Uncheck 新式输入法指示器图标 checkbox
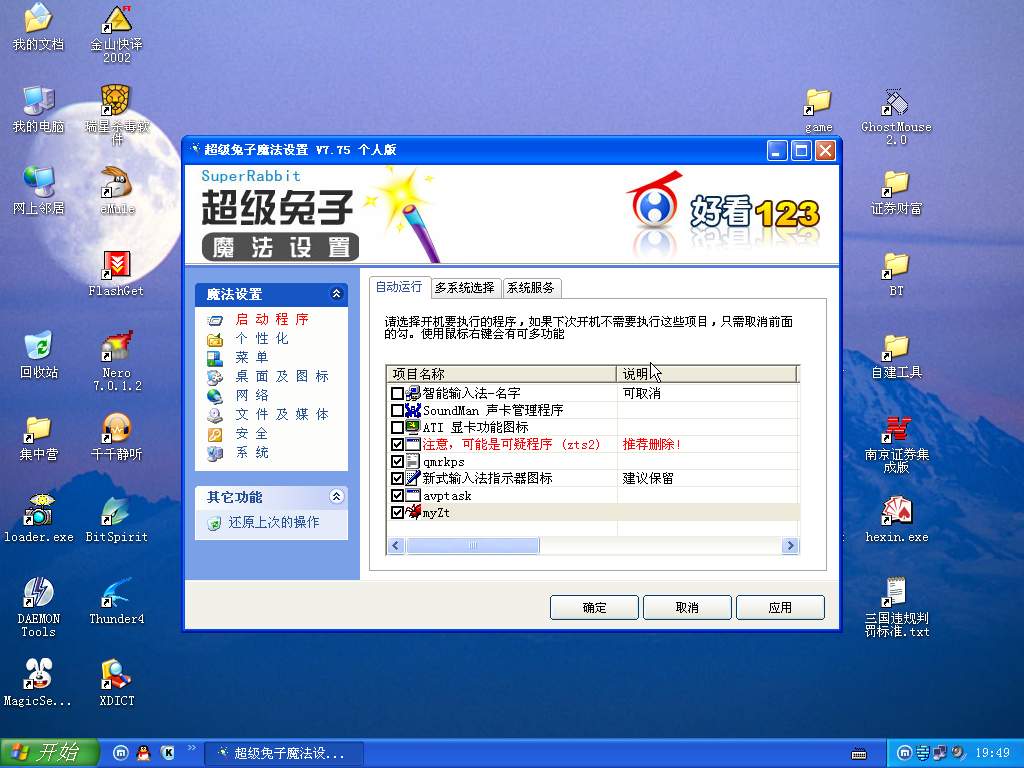Viewport: 1024px width, 768px height. click(396, 479)
